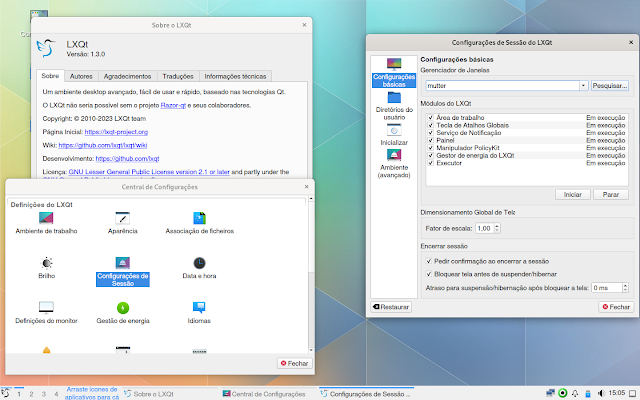Open GitHub lxqt wiki link
The width and height of the screenshot is (640, 400).
click(102, 145)
